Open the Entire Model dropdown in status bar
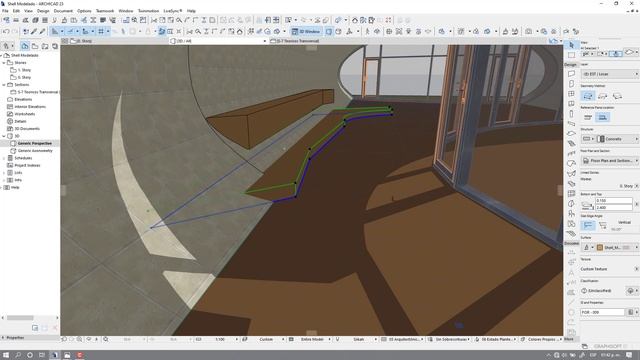The image size is (640, 360). (313, 339)
